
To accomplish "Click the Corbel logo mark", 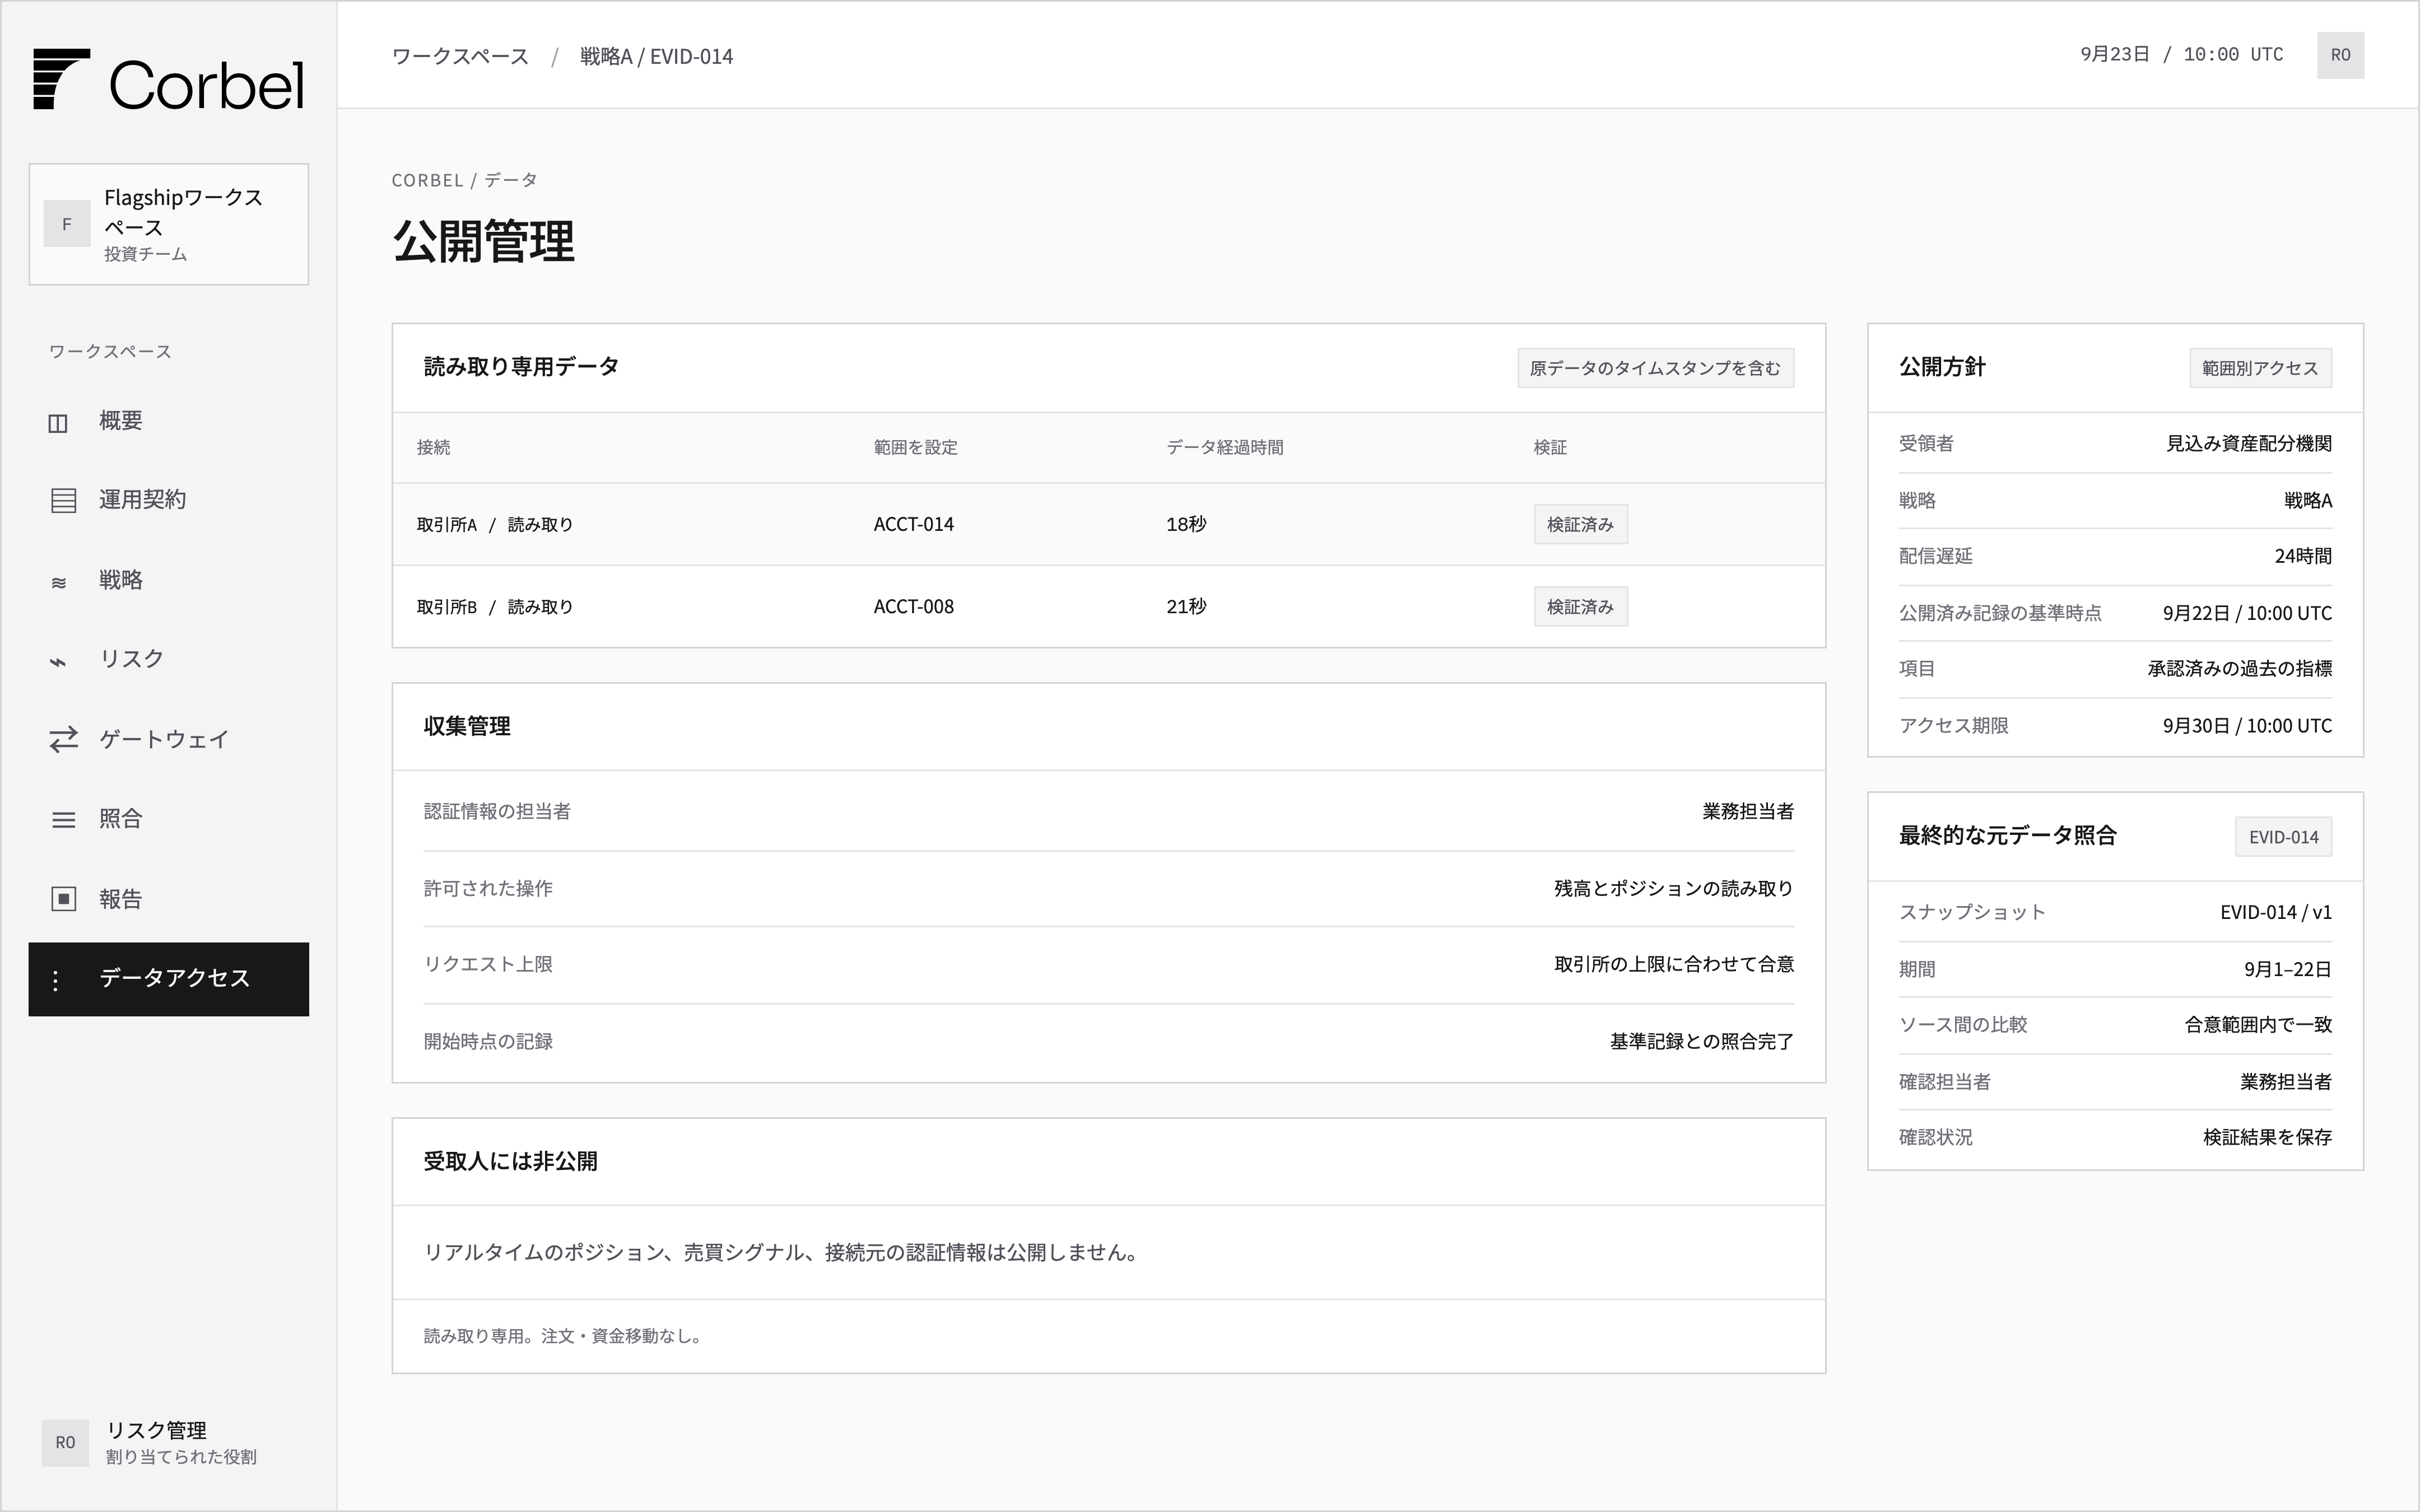I will tap(62, 79).
